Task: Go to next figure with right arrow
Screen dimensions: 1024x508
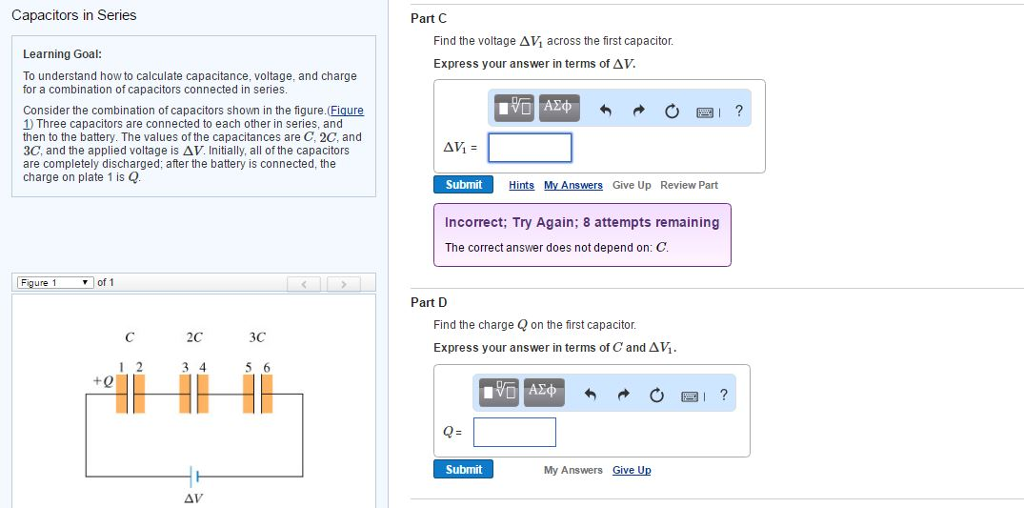Action: click(x=344, y=283)
